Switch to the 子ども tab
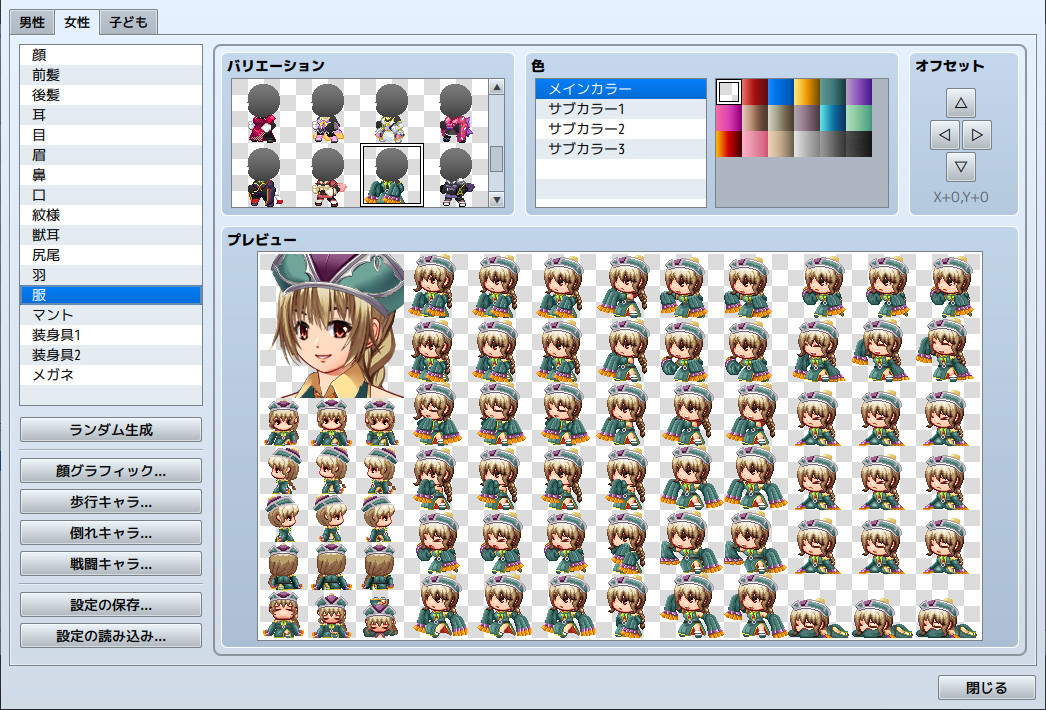The width and height of the screenshot is (1046, 710). 126,21
